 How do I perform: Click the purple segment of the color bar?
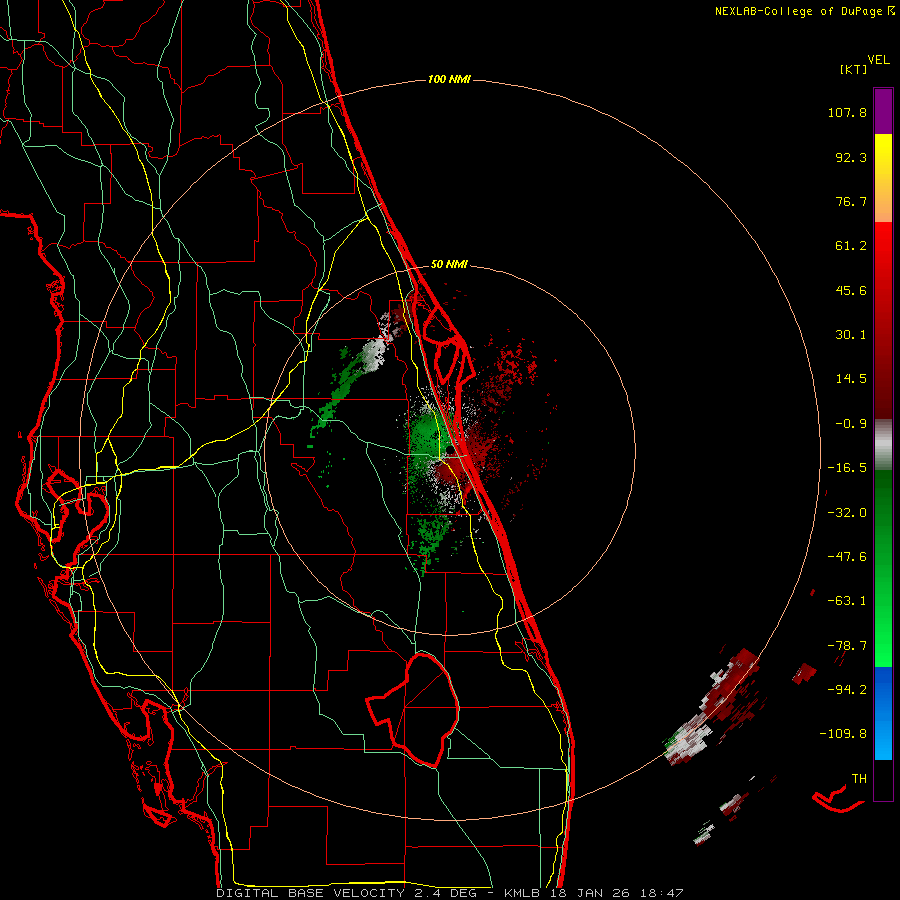click(x=883, y=112)
